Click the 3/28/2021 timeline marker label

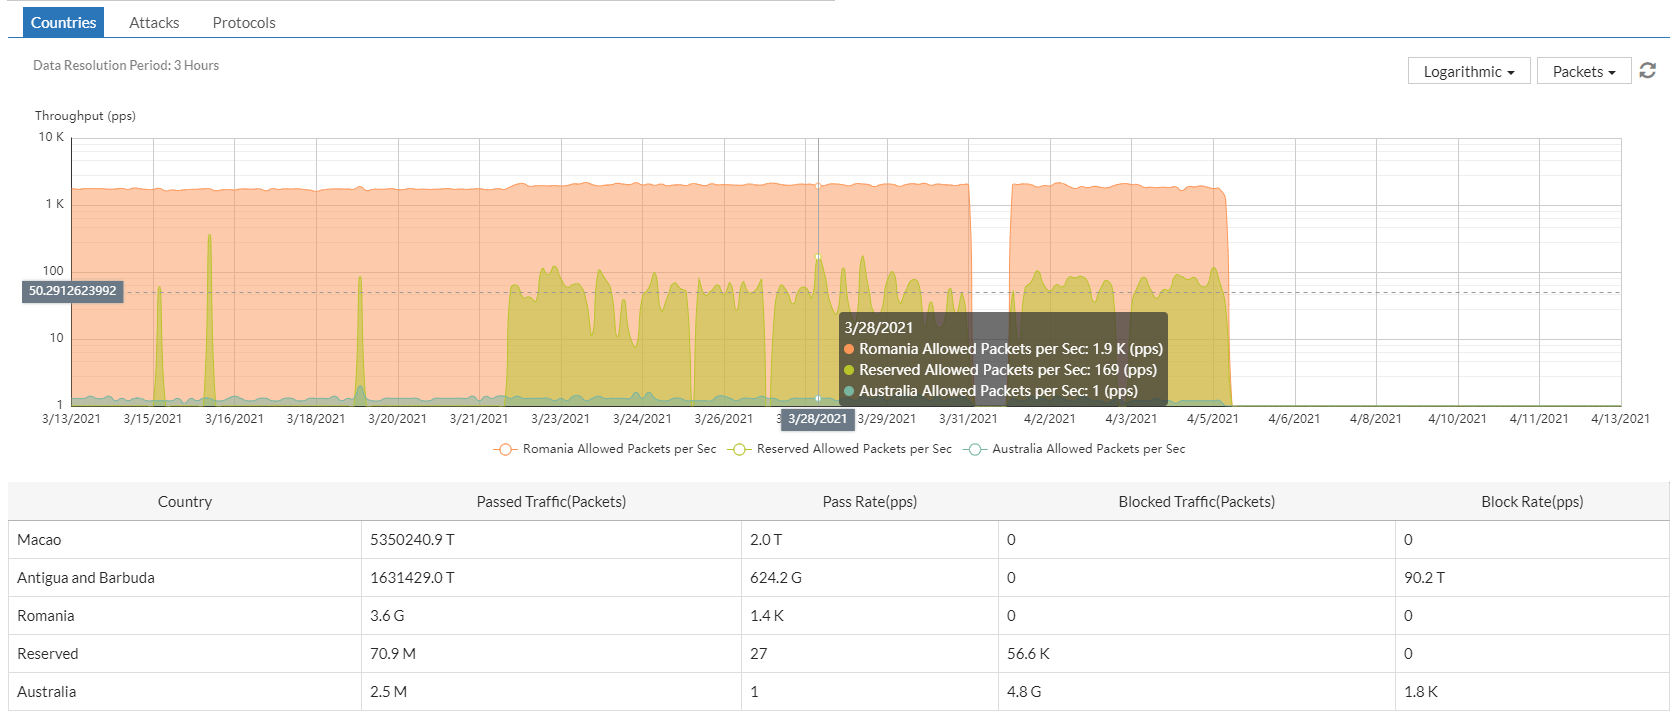817,419
